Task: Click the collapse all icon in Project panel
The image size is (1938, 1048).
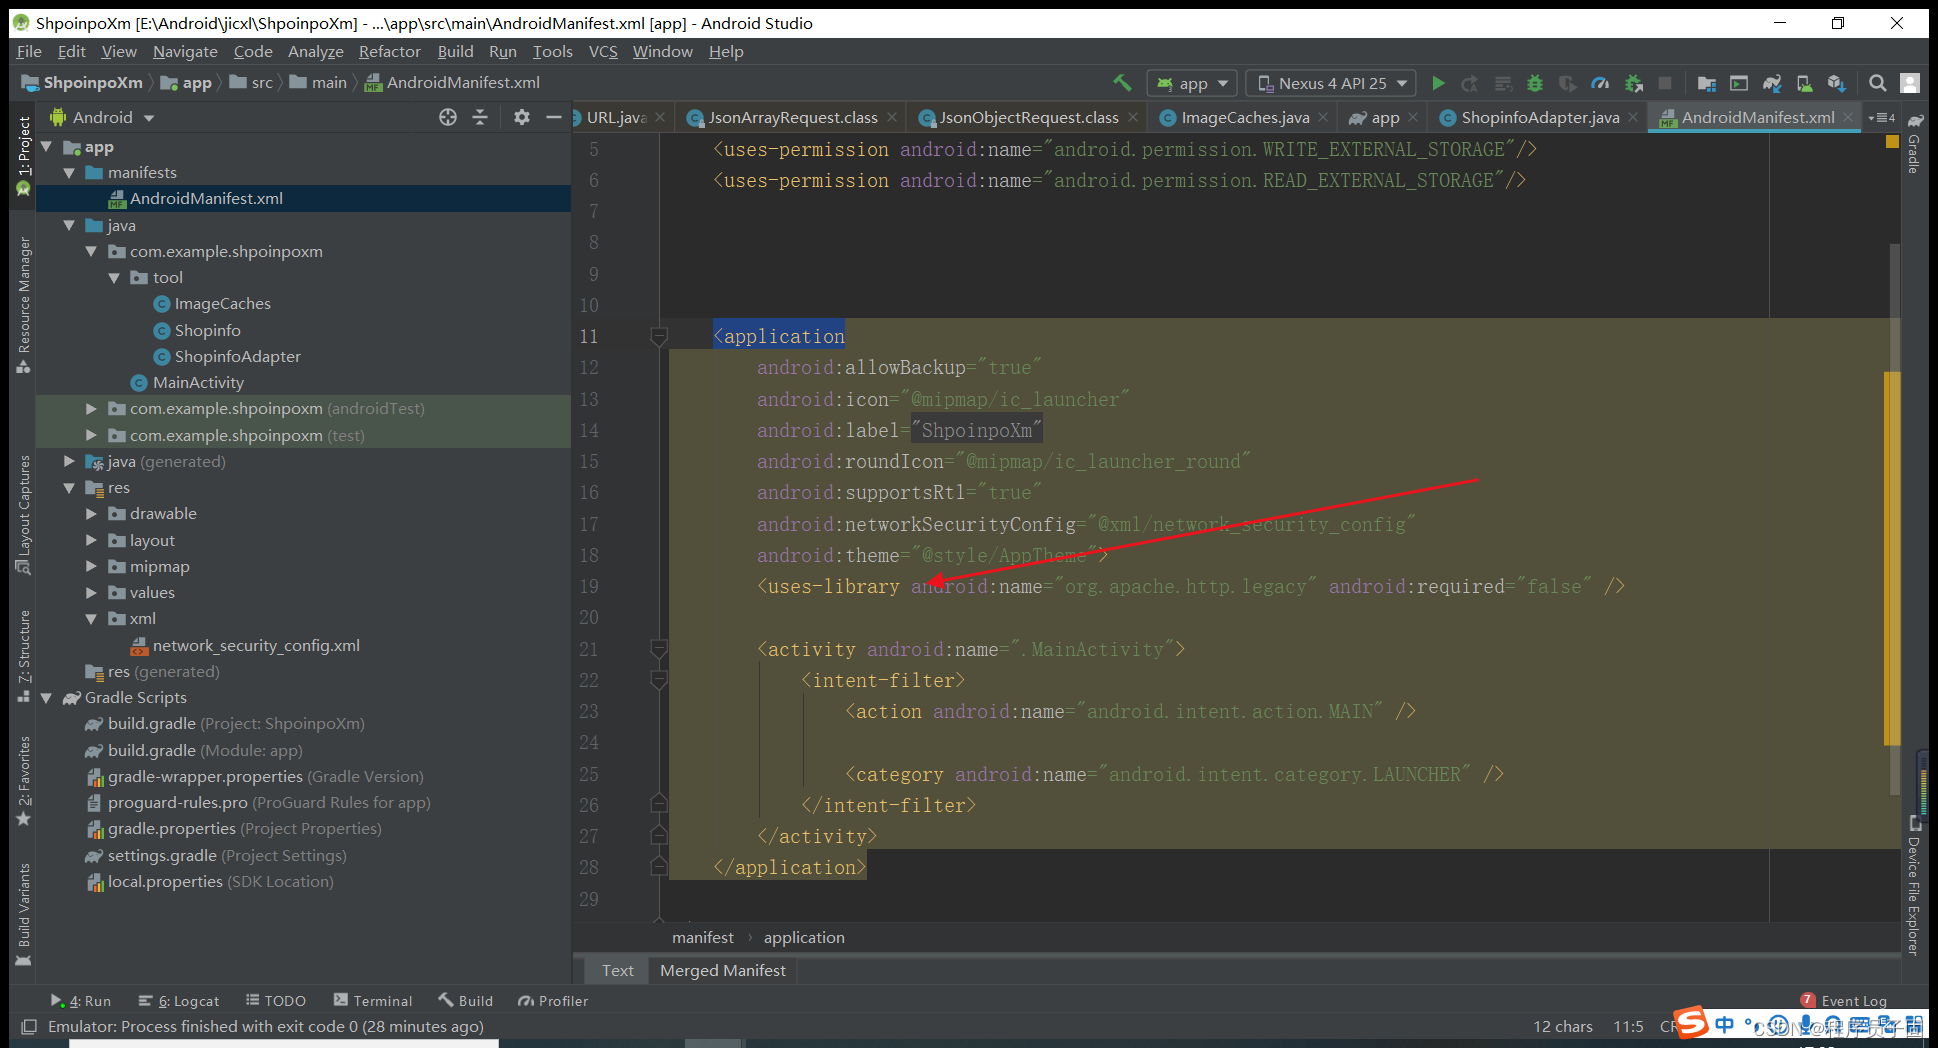Action: point(480,117)
